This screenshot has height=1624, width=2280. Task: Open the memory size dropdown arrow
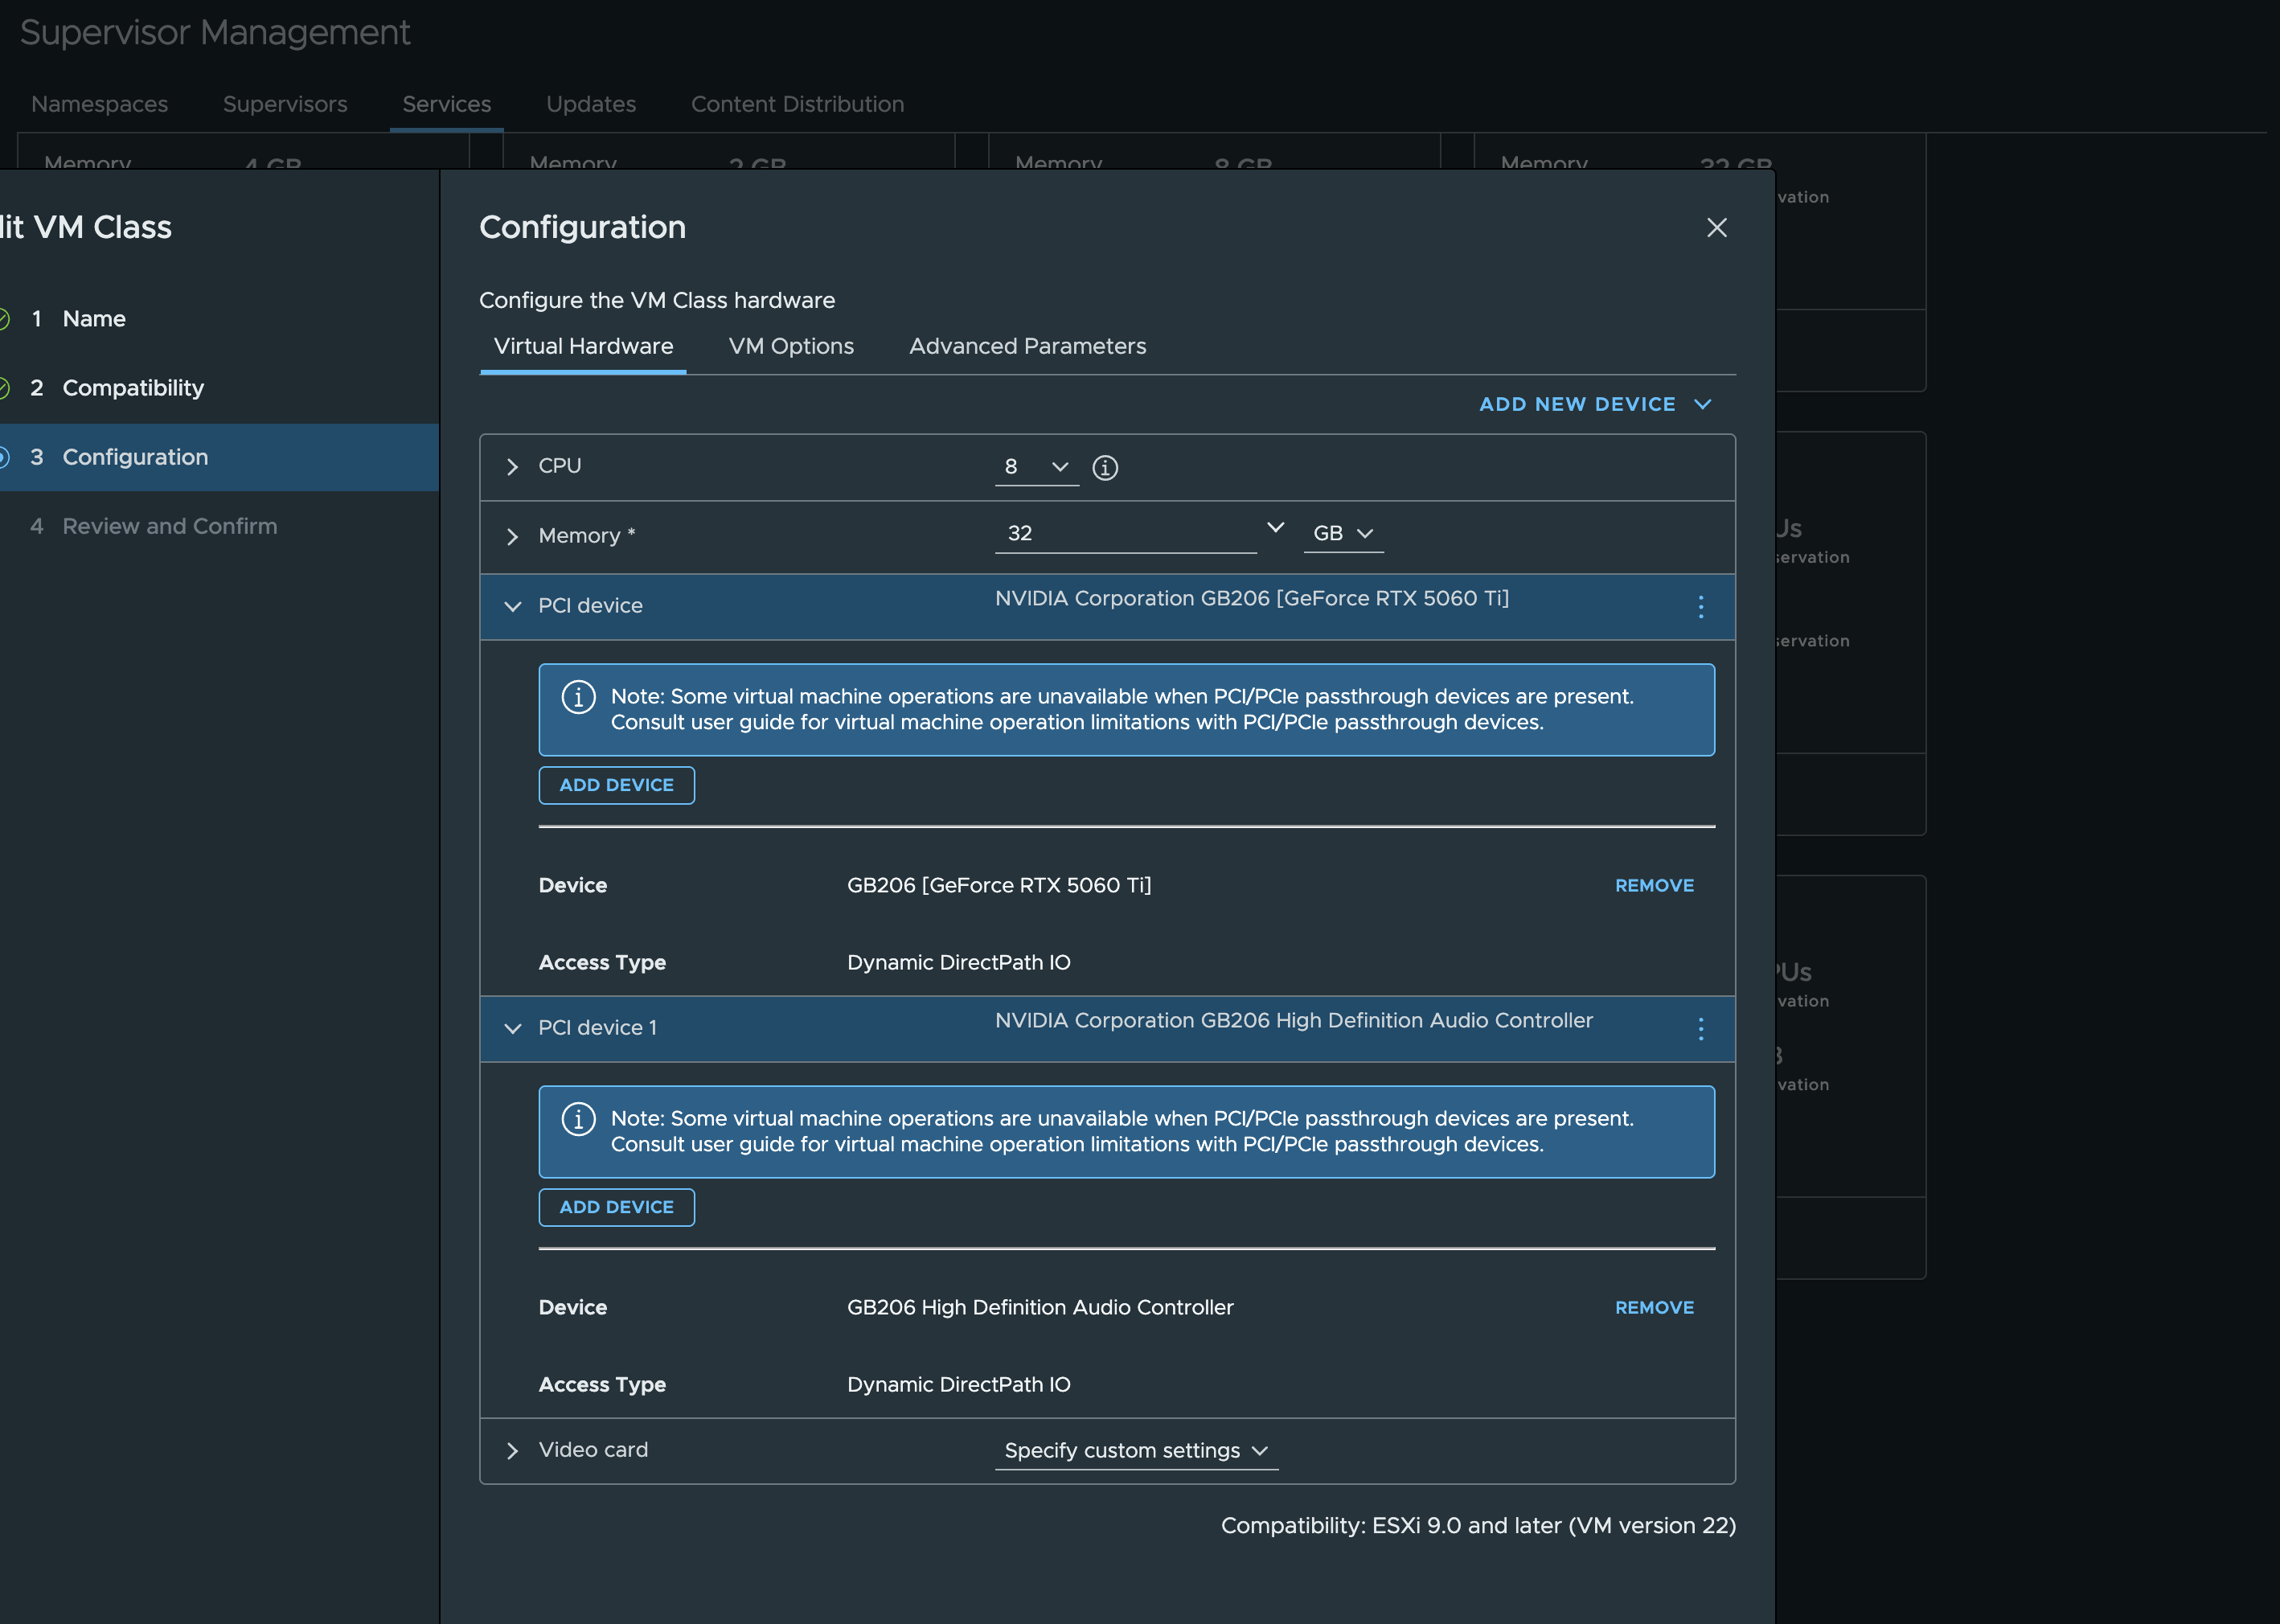[x=1275, y=527]
